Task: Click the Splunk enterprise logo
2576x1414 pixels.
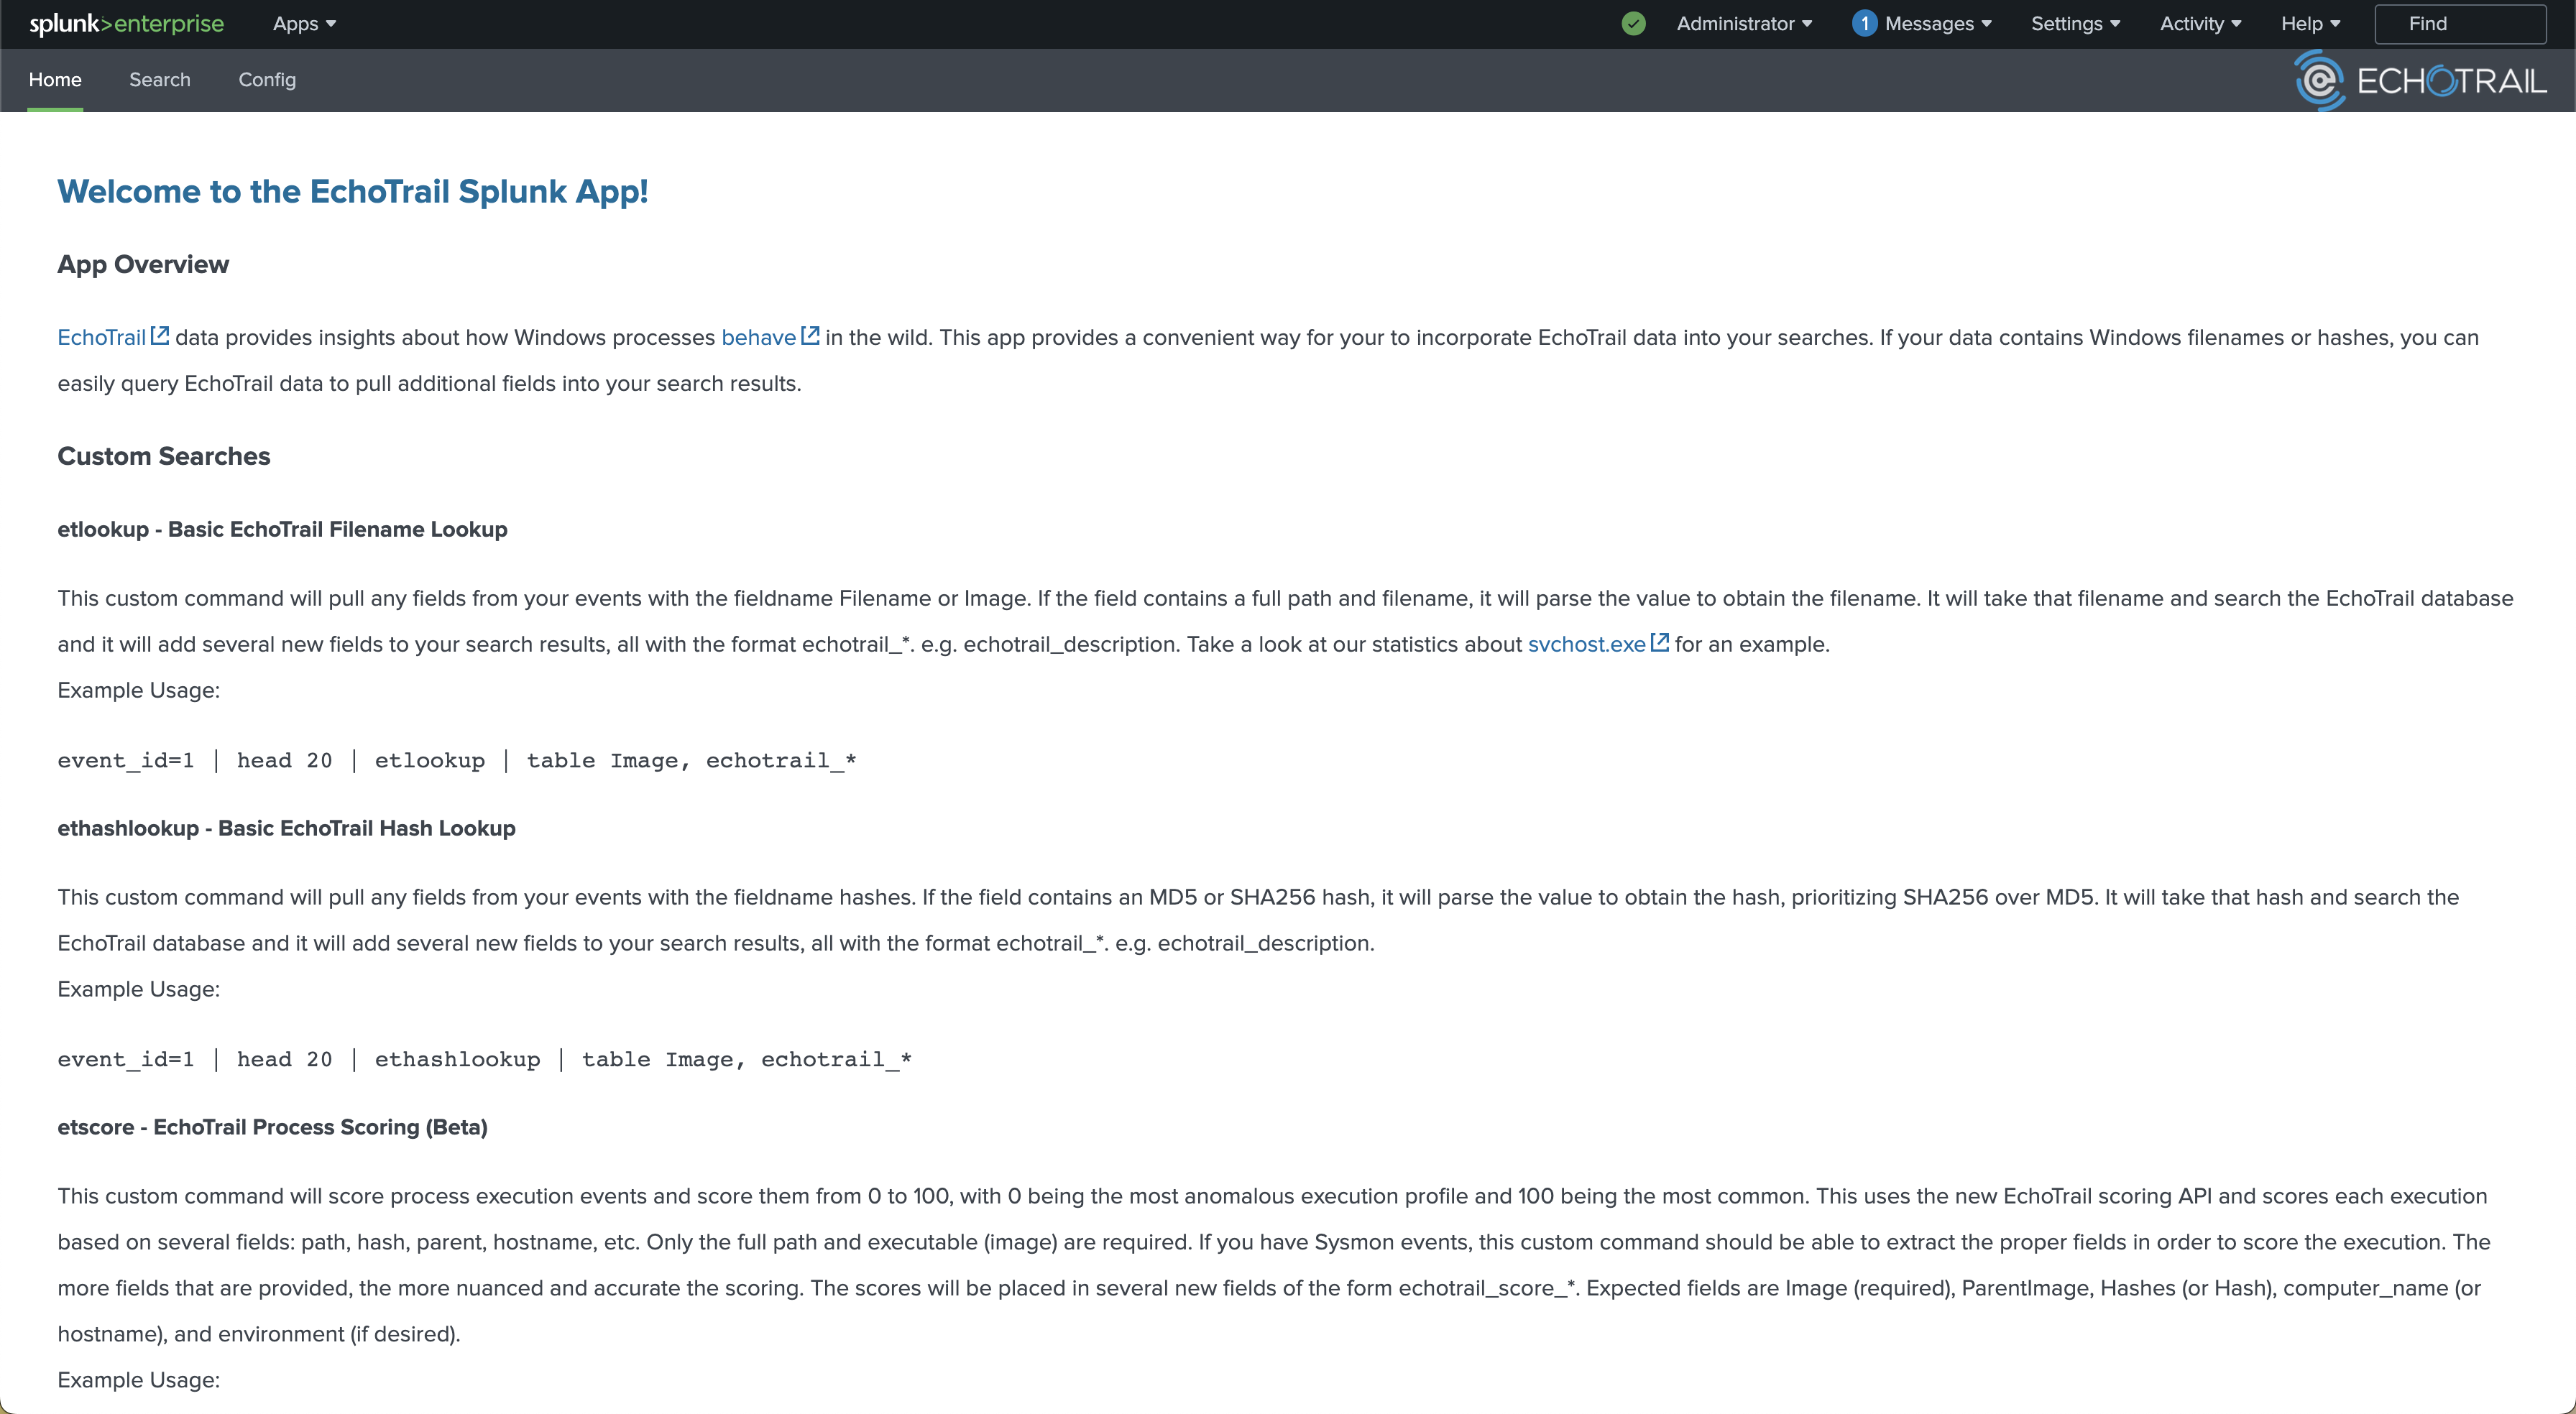Action: coord(127,24)
